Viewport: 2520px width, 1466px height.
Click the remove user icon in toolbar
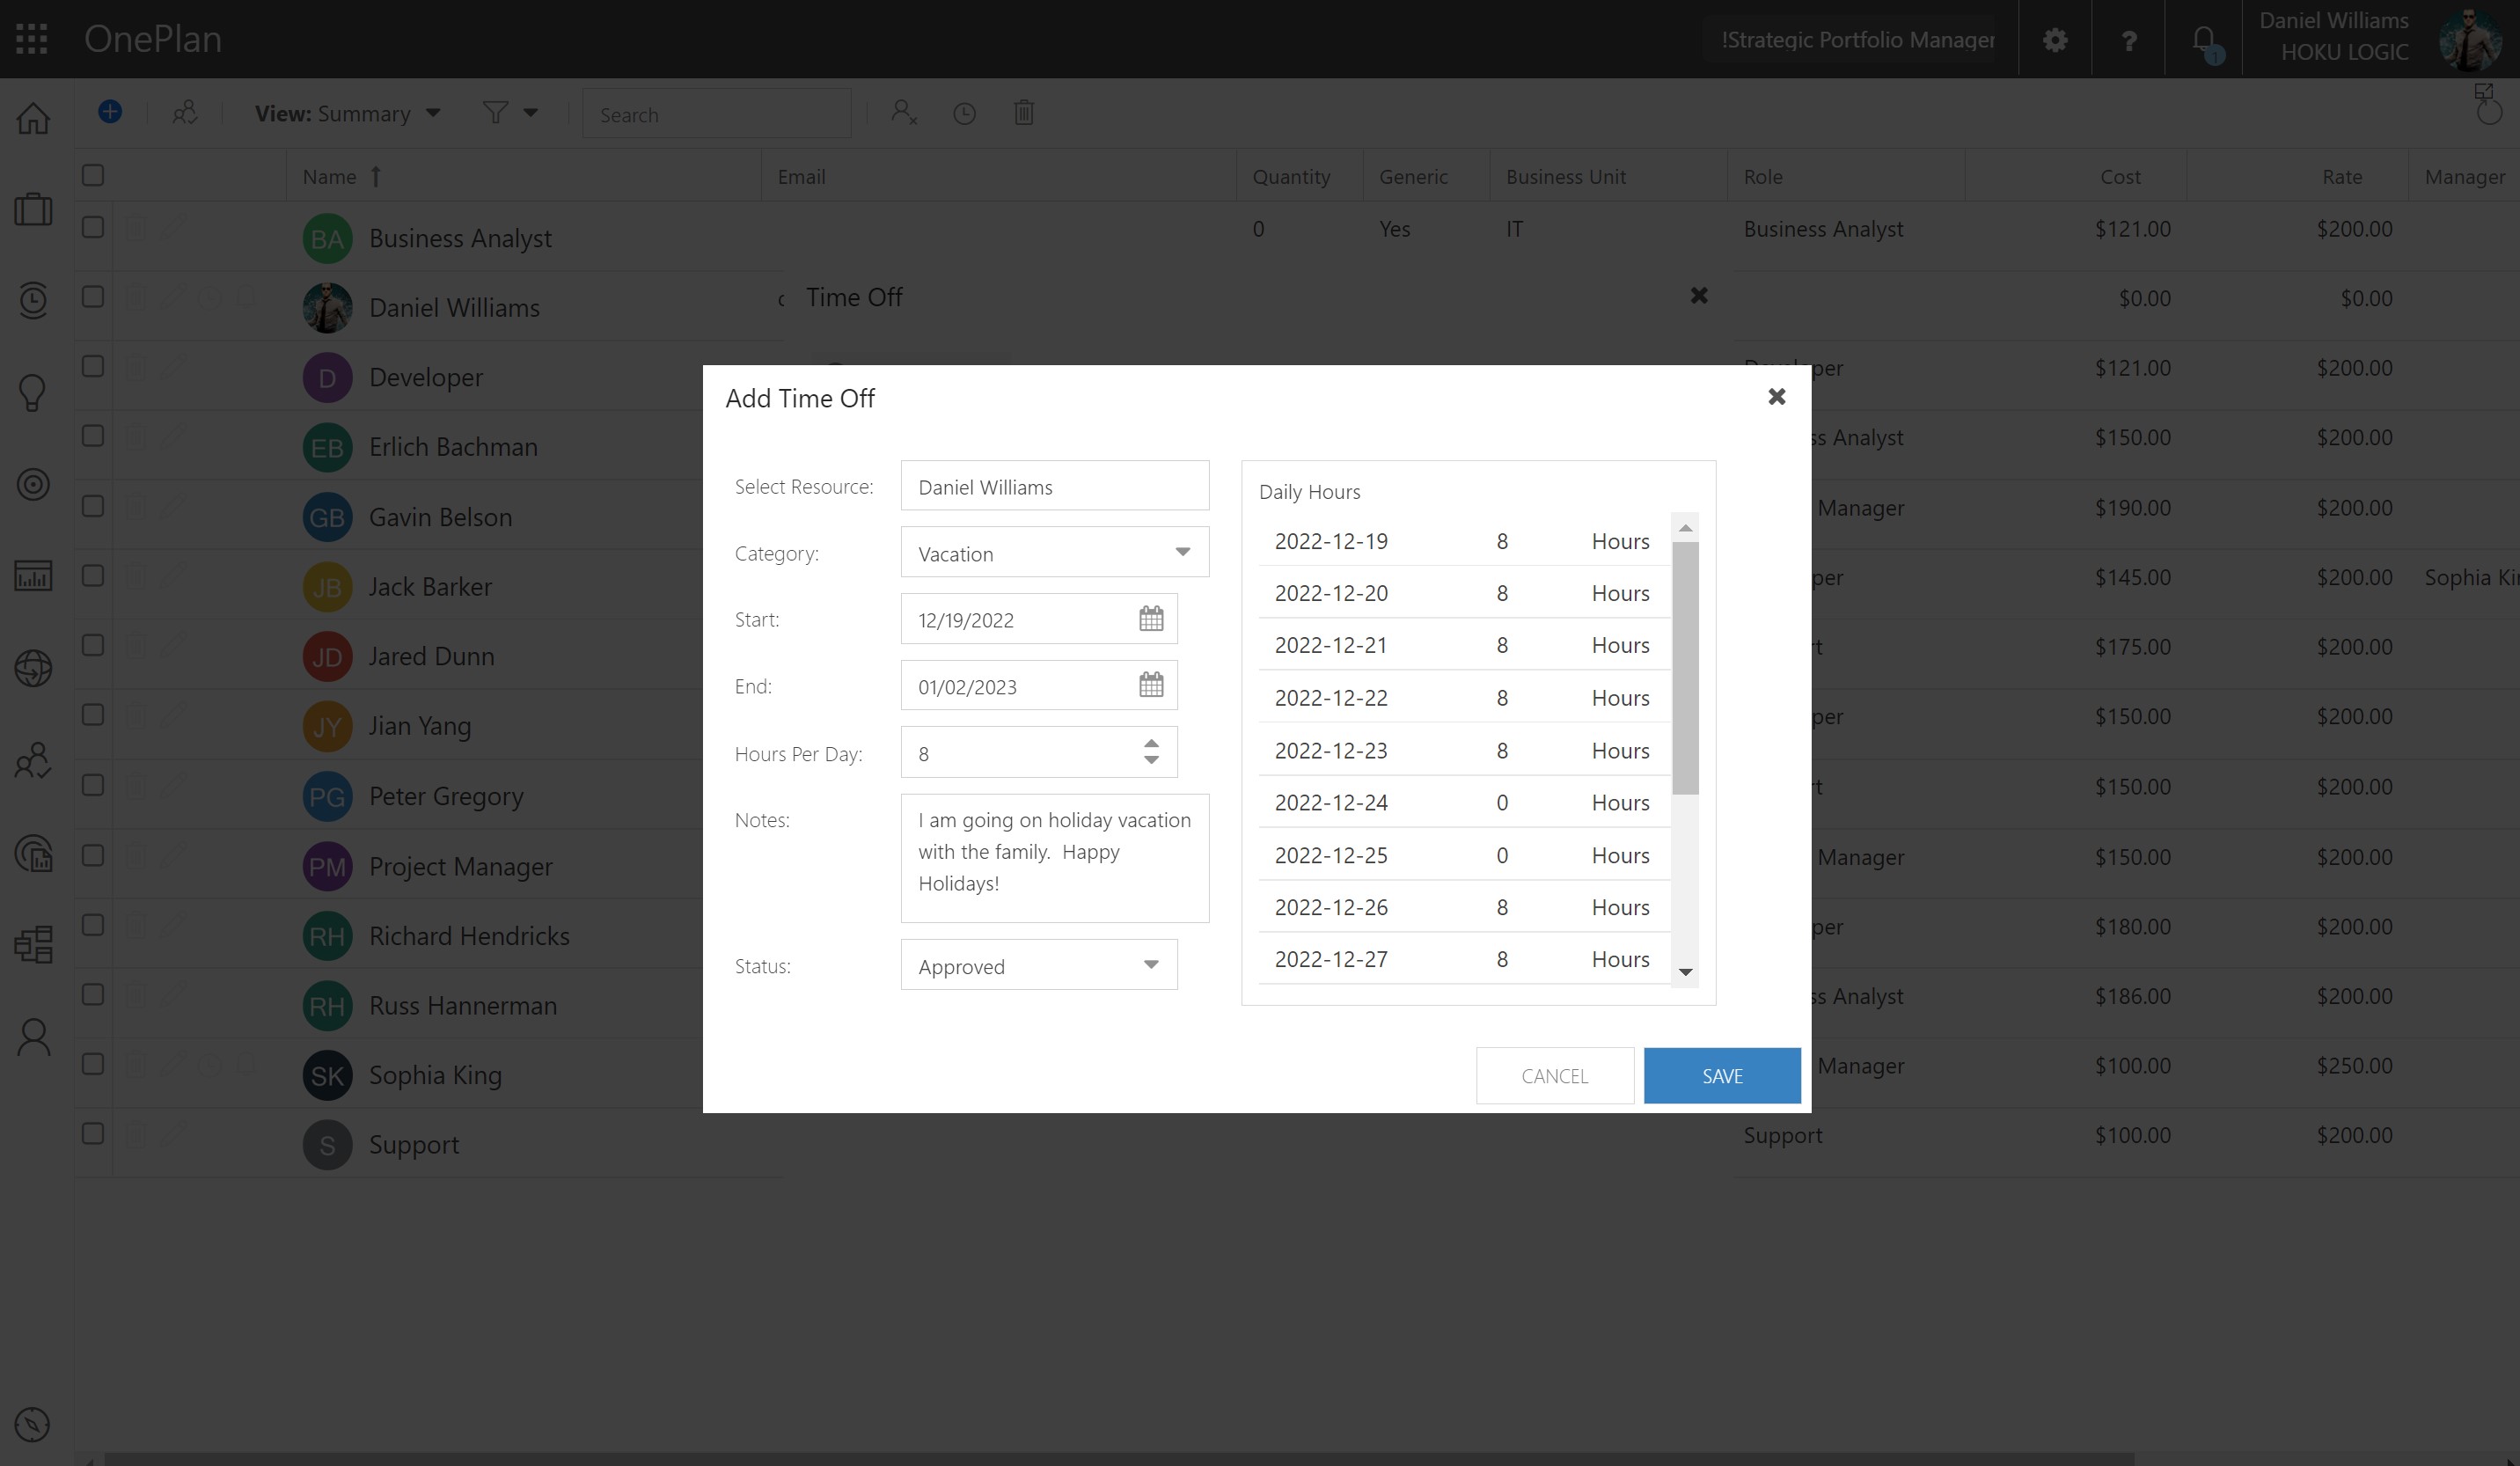click(904, 112)
